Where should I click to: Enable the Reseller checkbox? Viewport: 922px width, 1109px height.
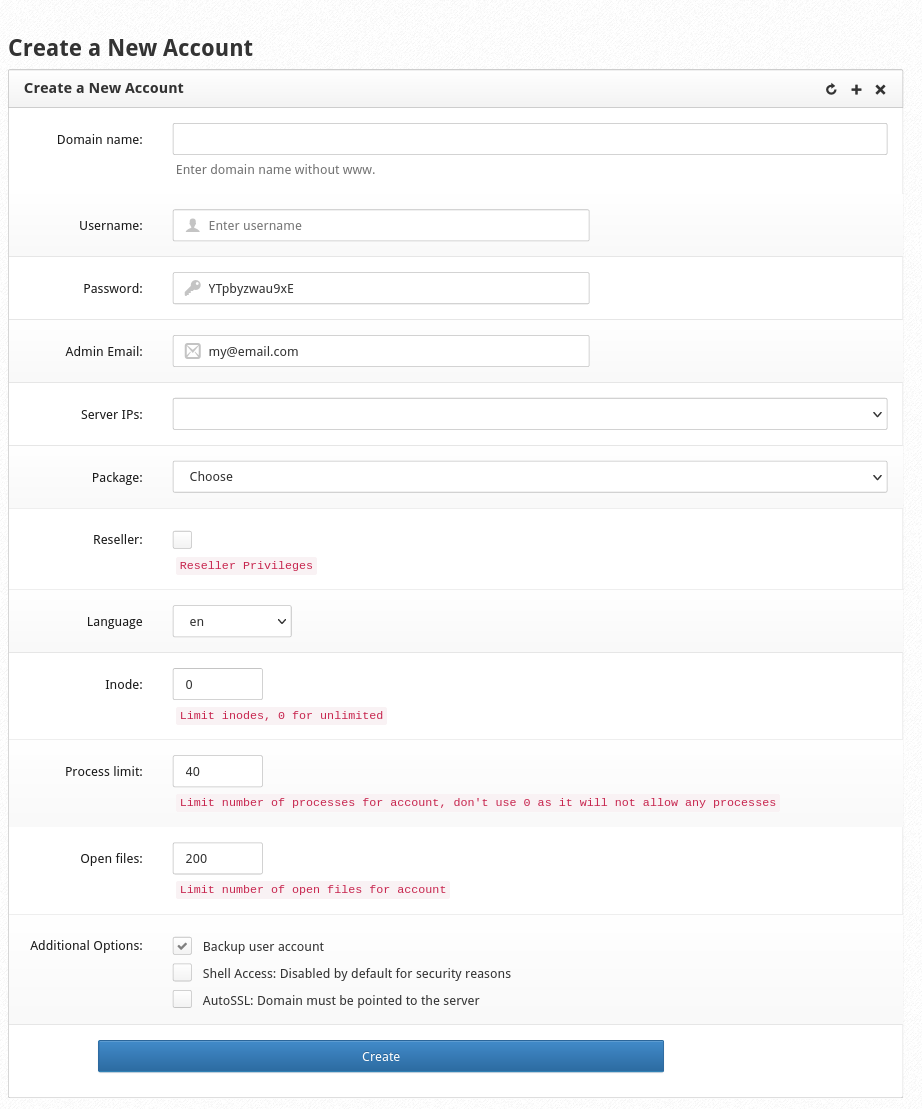(182, 539)
